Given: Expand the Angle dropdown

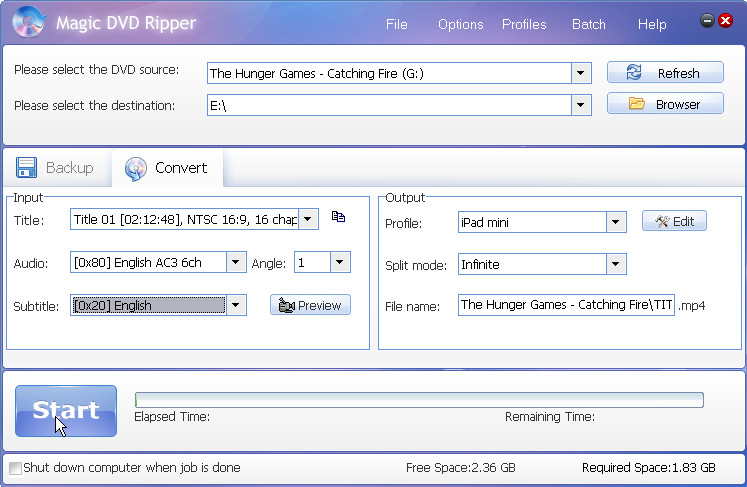Looking at the screenshot, I should pos(340,262).
